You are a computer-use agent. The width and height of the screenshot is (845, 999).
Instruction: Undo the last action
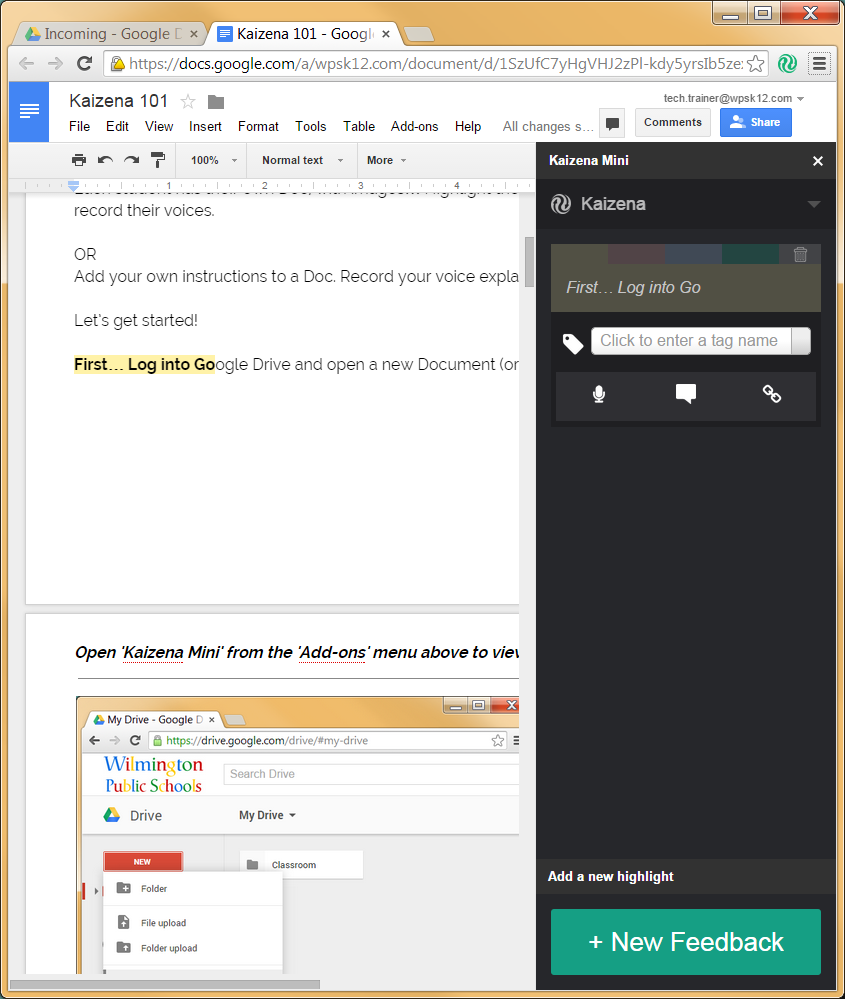click(105, 160)
